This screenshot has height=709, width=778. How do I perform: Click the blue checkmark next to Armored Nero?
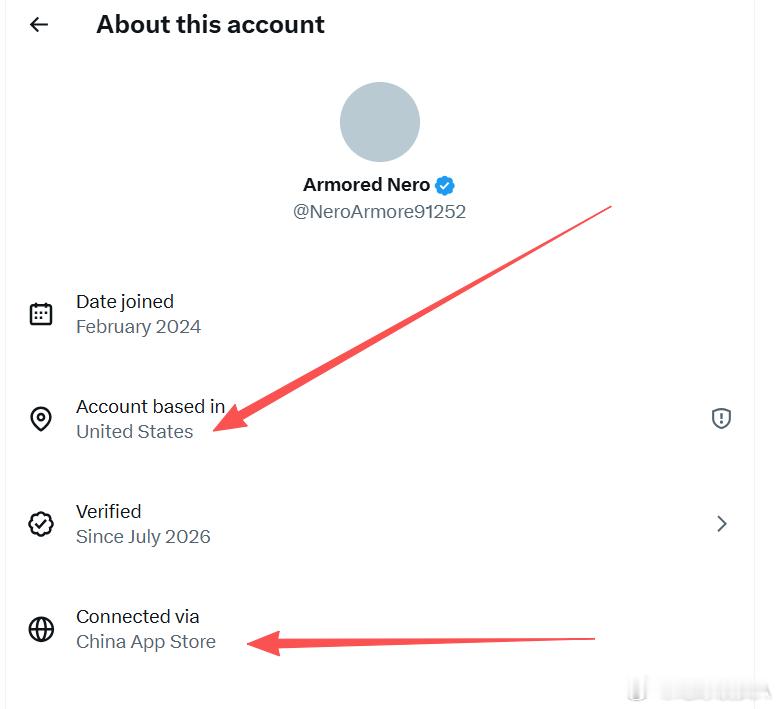coord(445,185)
